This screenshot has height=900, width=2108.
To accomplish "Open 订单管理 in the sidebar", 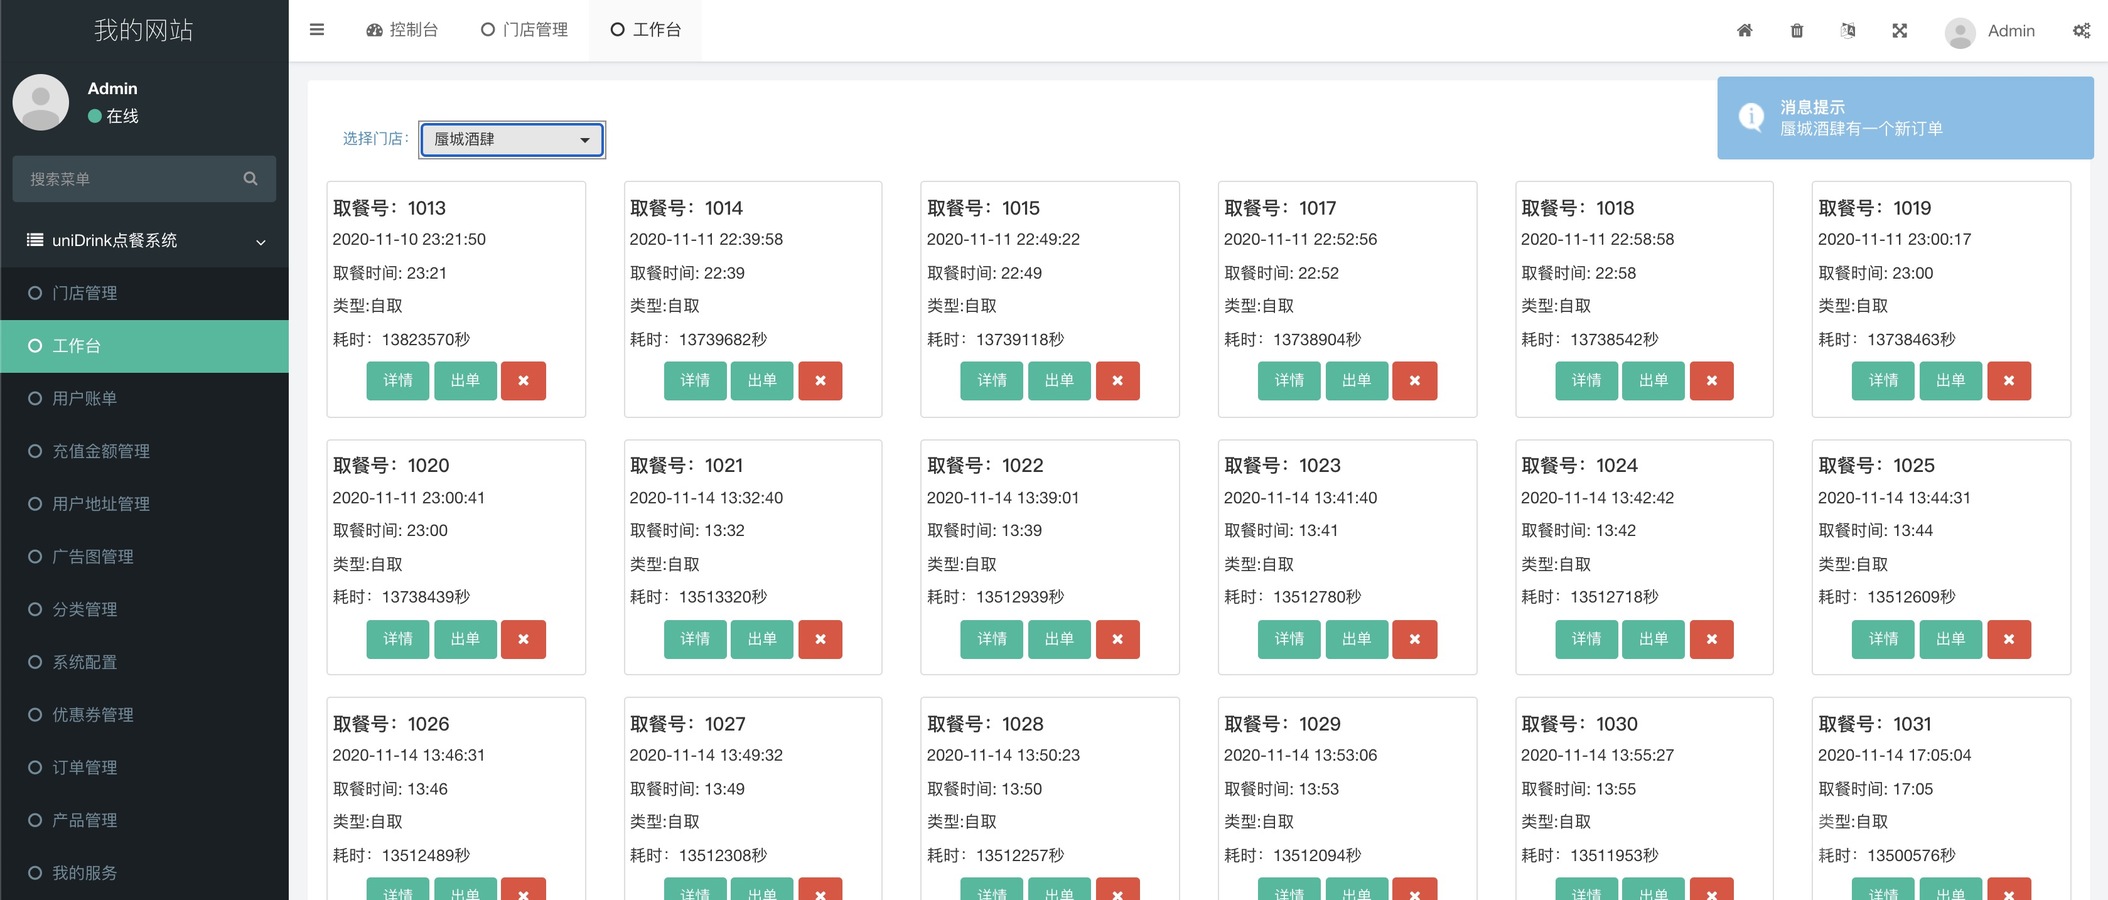I will tap(85, 767).
